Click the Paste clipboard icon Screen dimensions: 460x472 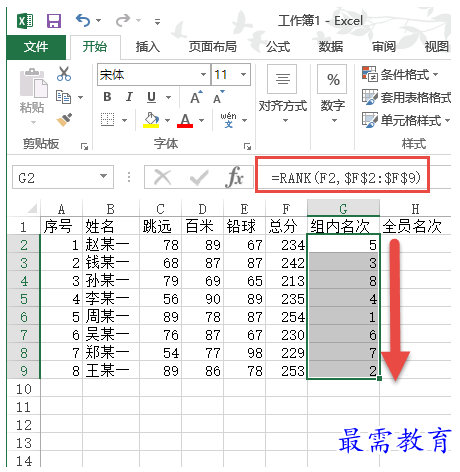click(x=33, y=83)
